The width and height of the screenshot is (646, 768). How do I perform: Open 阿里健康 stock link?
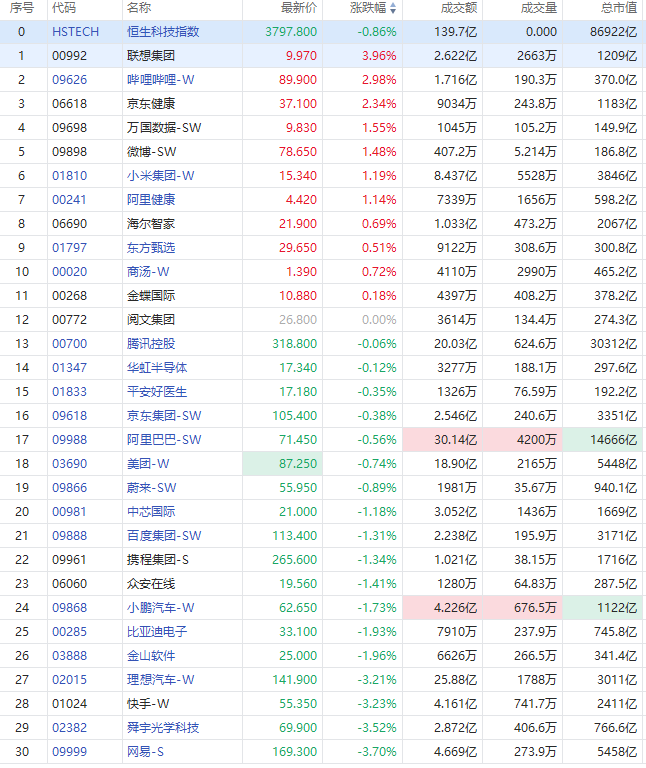[151, 200]
